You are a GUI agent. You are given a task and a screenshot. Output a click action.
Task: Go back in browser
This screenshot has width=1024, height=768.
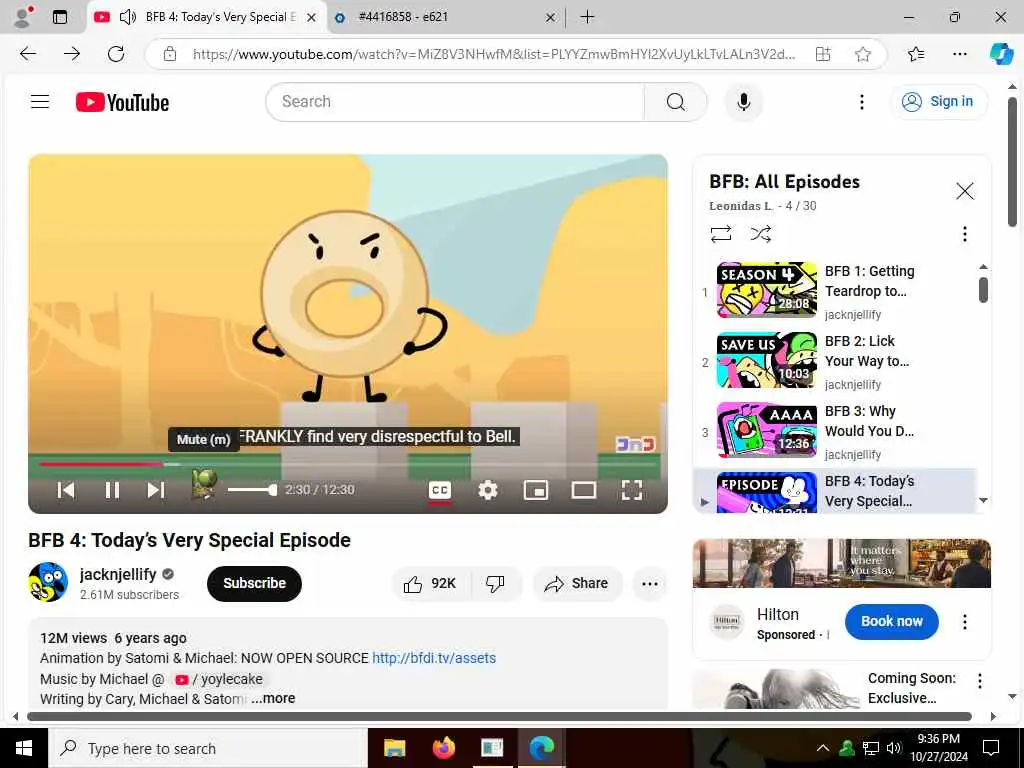click(x=28, y=54)
